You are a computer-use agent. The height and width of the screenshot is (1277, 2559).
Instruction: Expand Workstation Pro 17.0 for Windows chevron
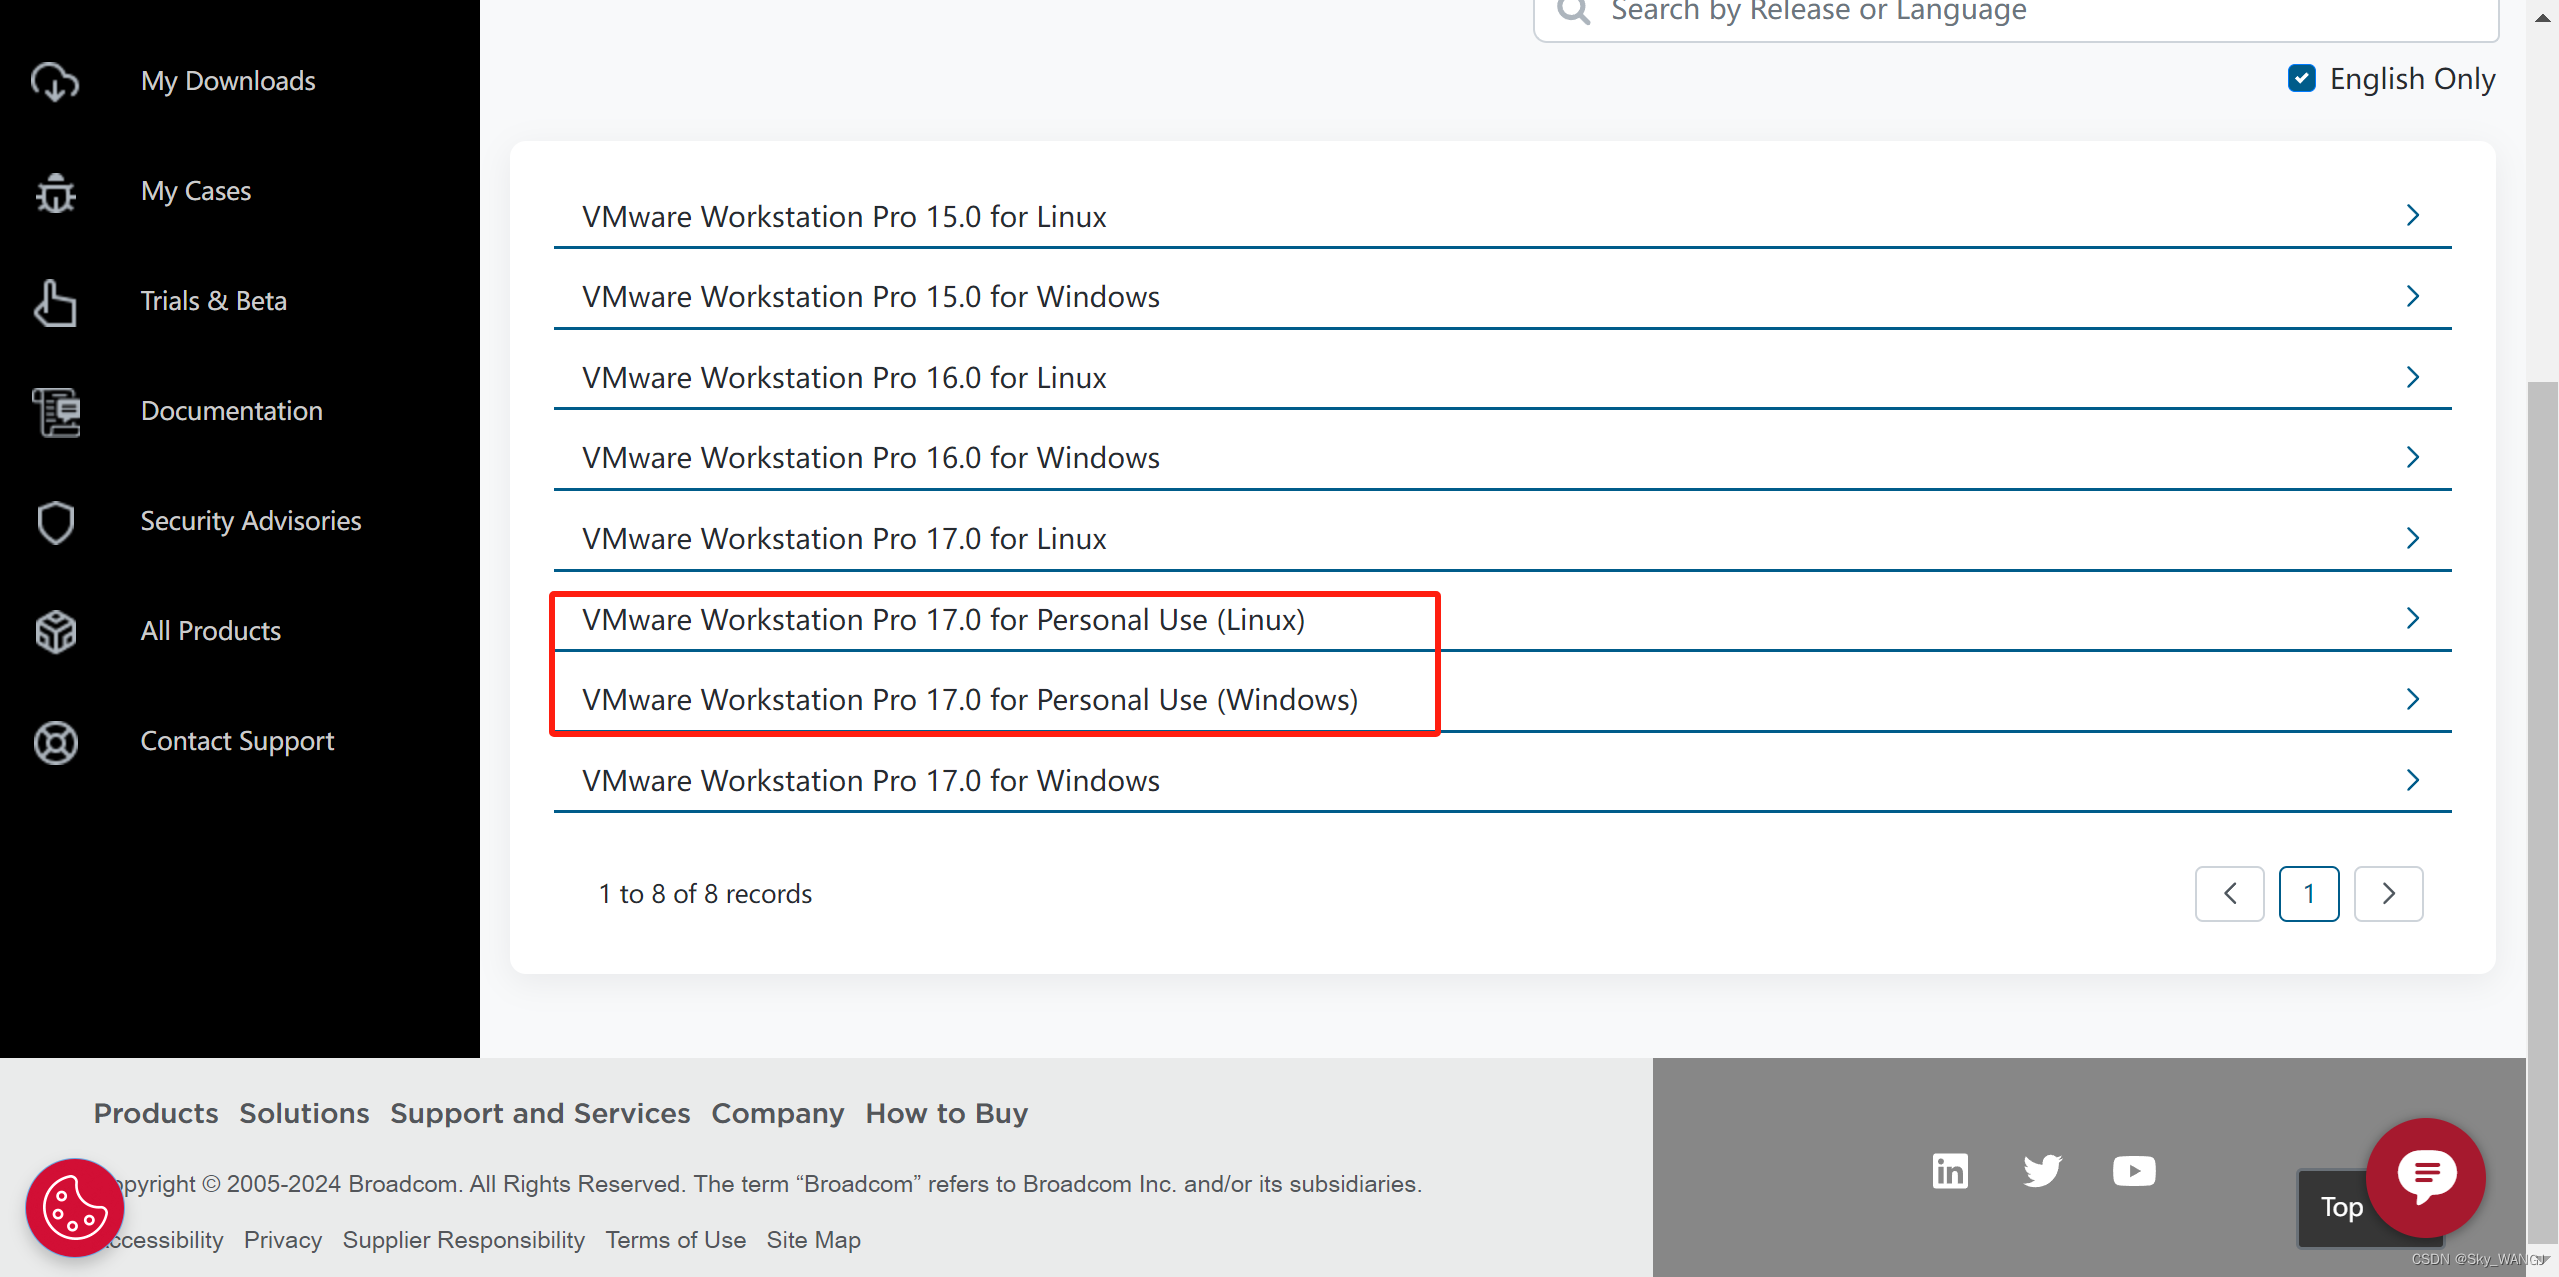[2412, 780]
